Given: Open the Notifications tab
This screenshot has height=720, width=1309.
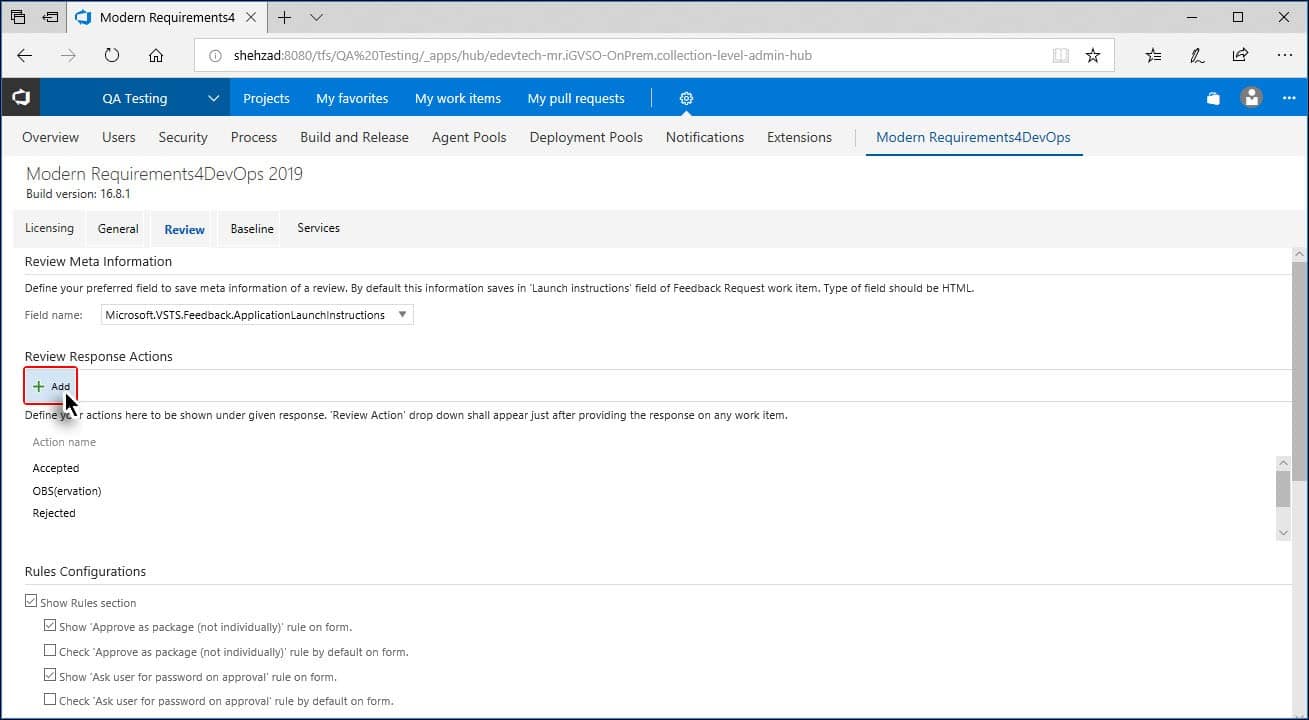Looking at the screenshot, I should point(705,137).
